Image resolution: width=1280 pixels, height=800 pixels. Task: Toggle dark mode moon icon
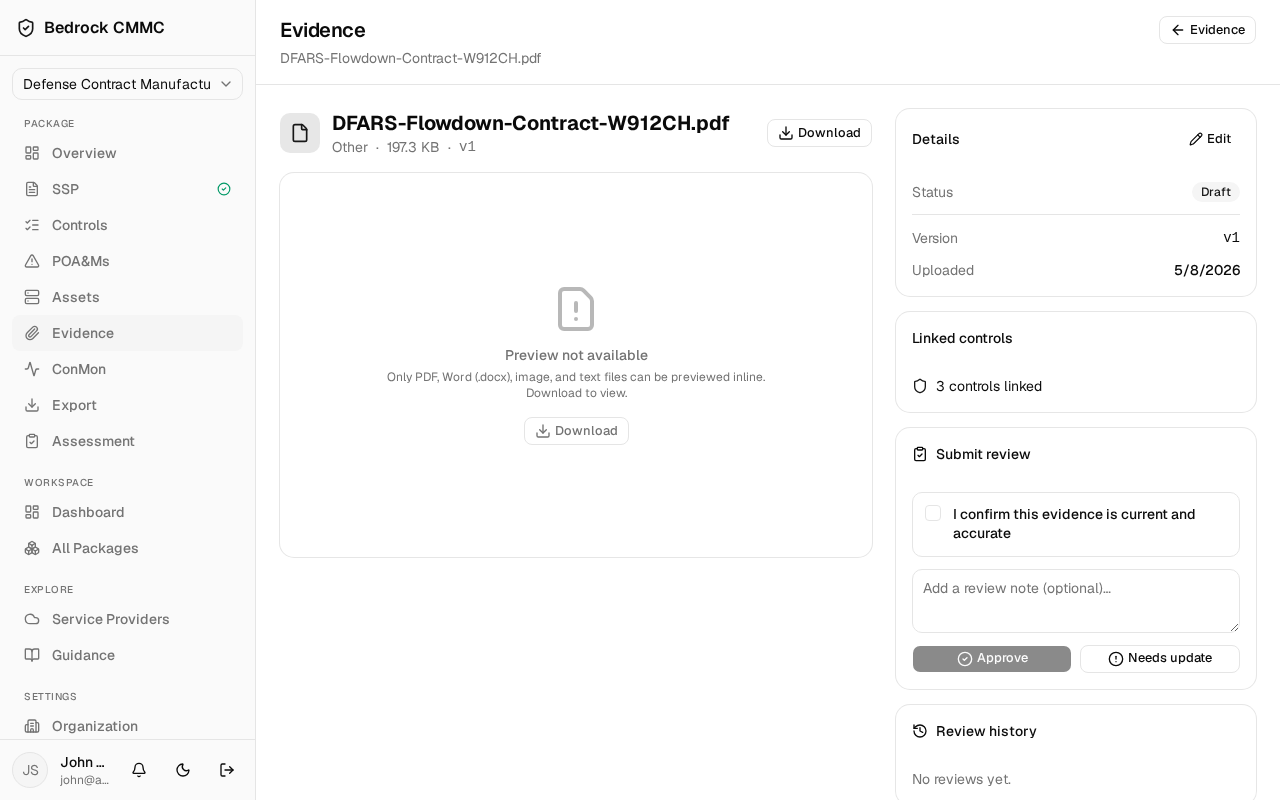pos(183,770)
